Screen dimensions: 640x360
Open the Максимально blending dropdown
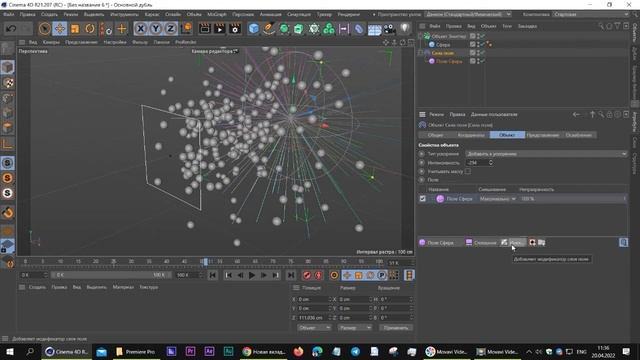click(497, 199)
